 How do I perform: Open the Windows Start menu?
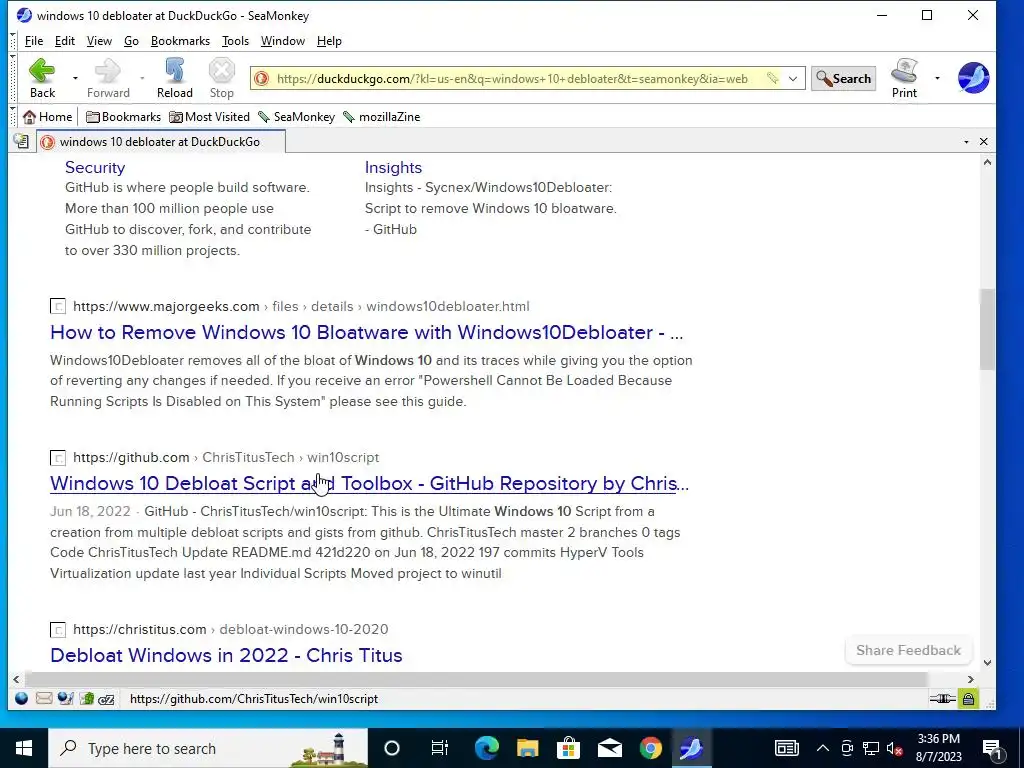click(x=24, y=748)
